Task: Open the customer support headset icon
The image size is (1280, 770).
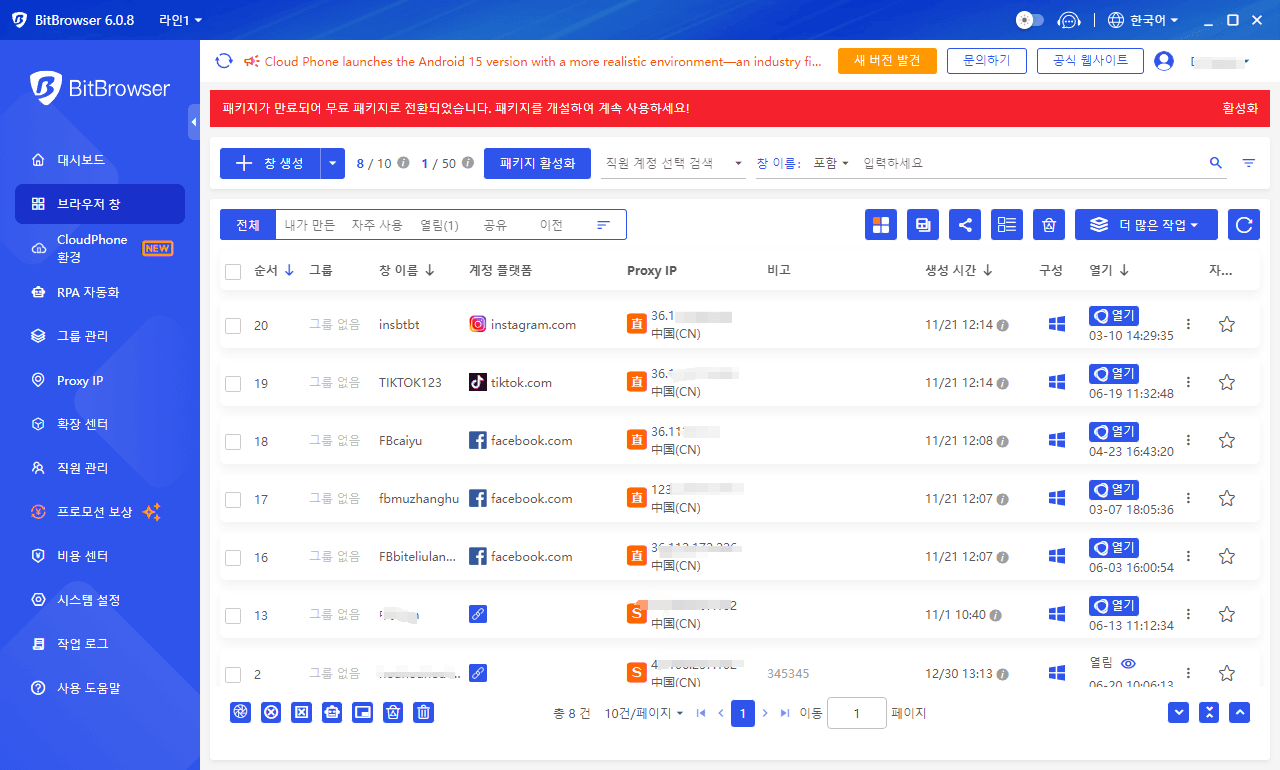Action: [x=1069, y=20]
